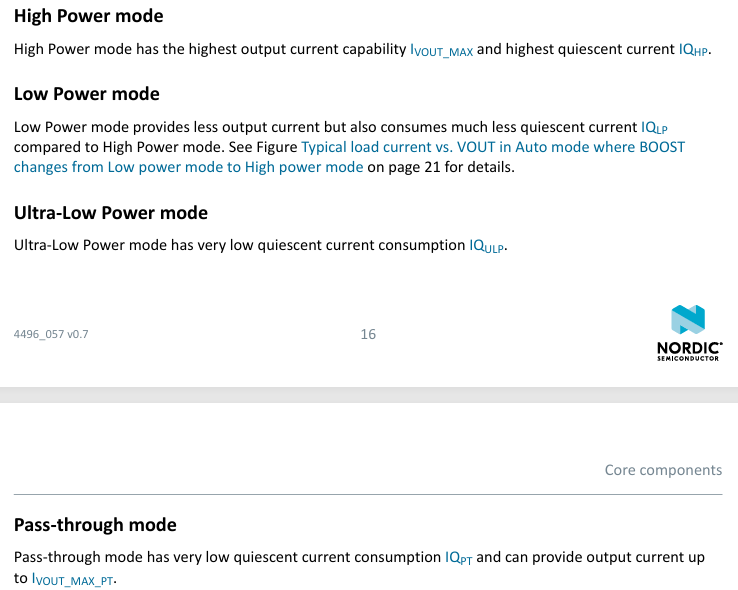
Task: Click the IQPT quiescent current link
Action: tap(458, 558)
